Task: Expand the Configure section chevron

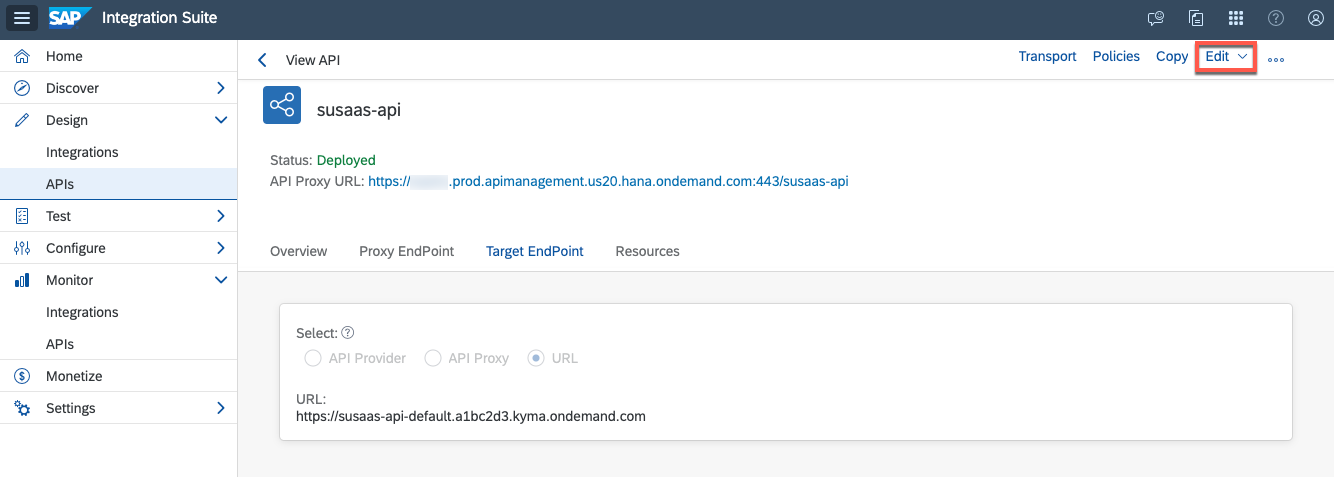Action: tap(221, 248)
